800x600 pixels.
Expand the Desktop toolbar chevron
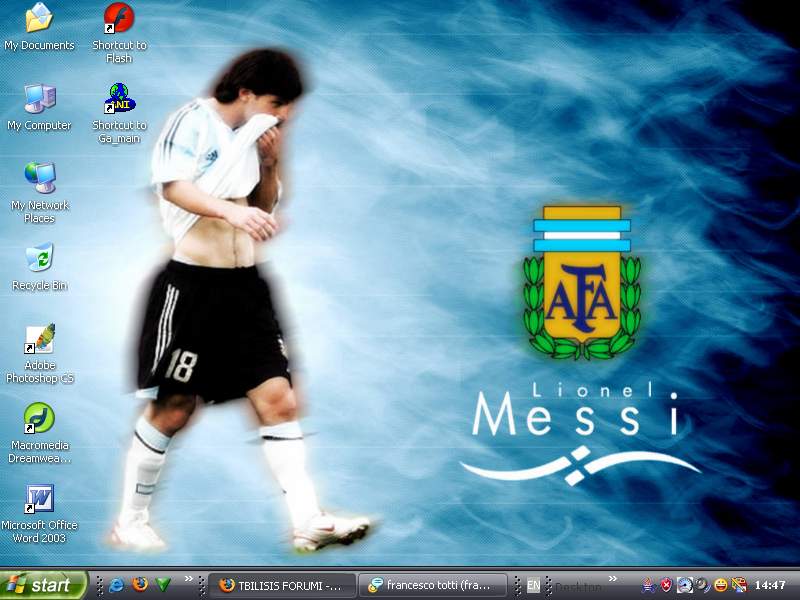[613, 579]
